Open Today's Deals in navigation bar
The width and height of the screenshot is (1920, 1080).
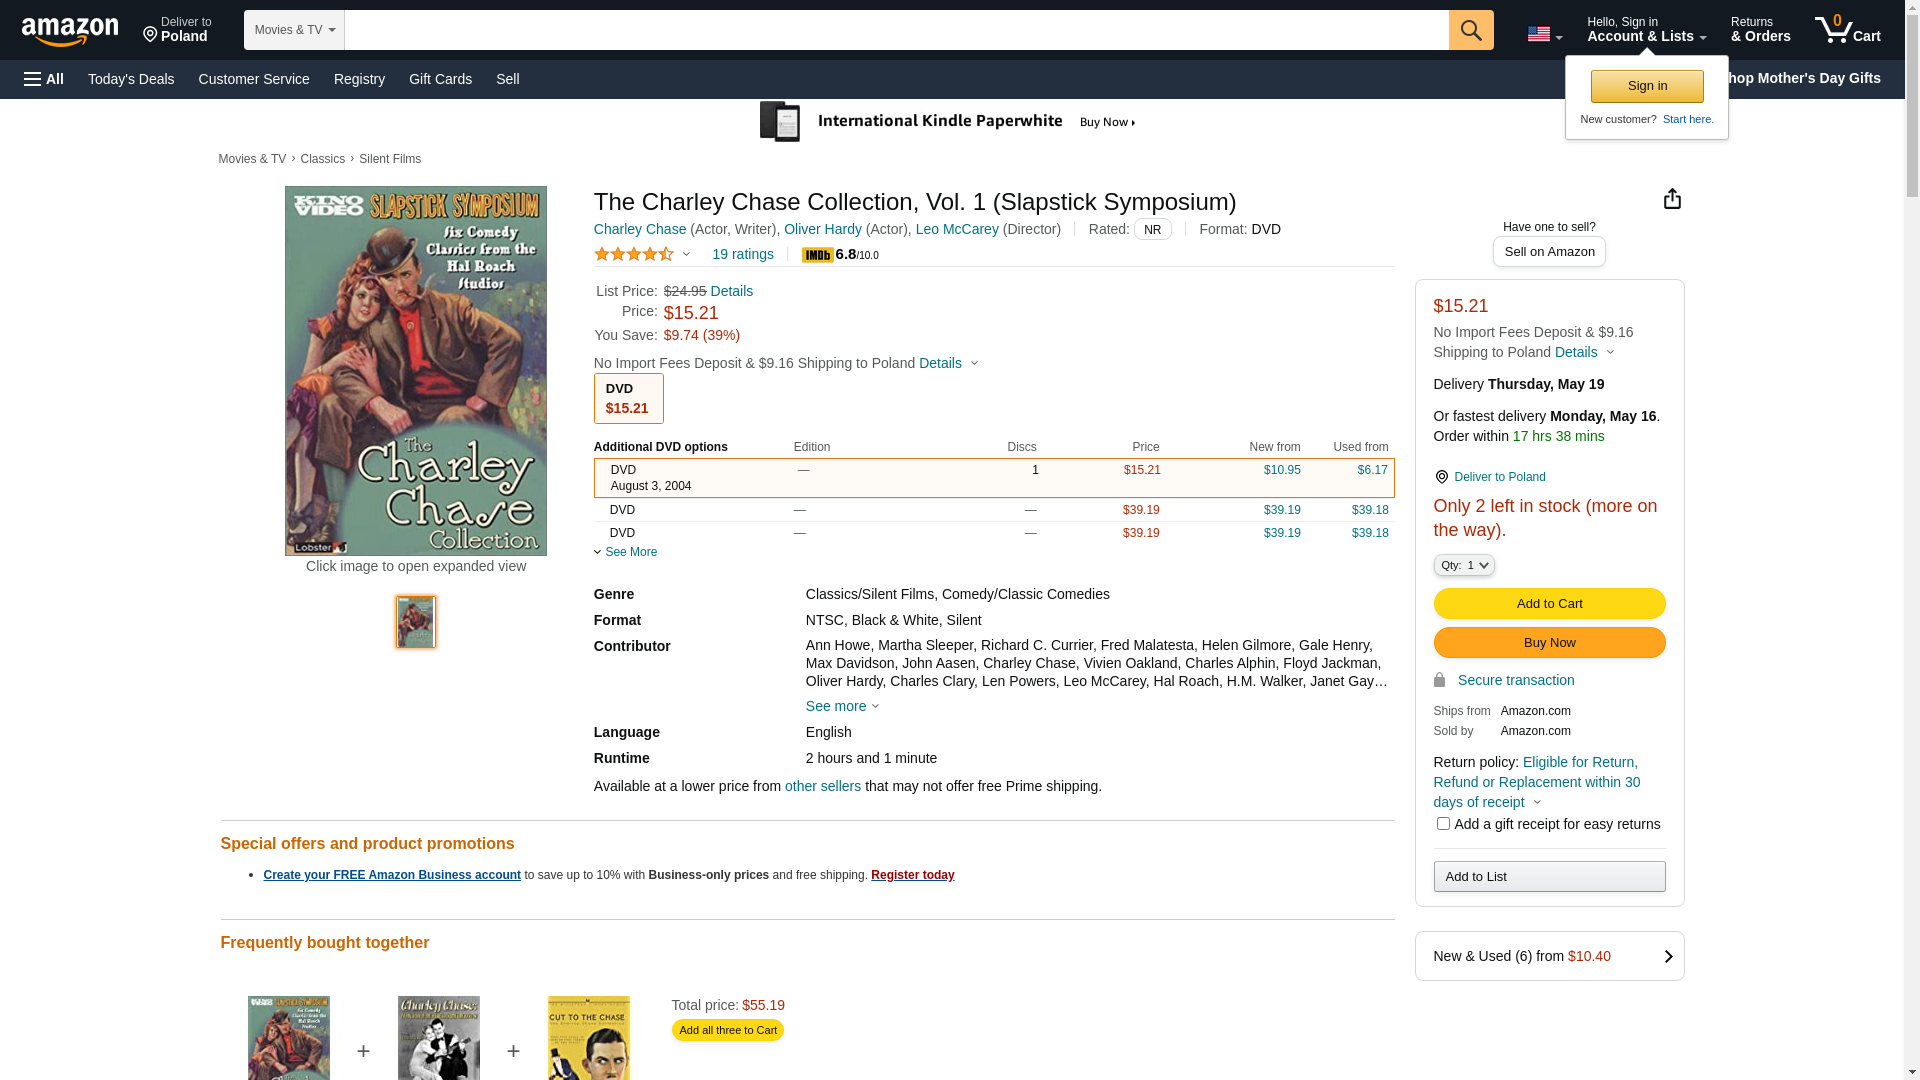131,79
